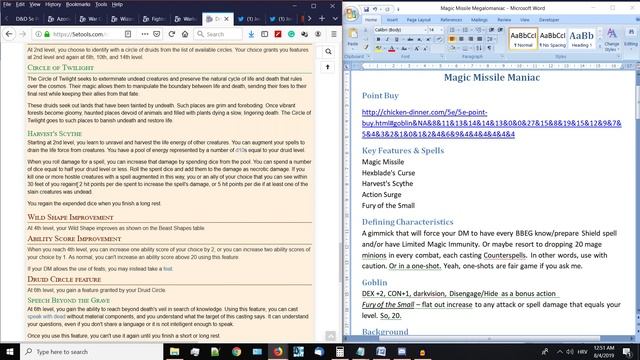Toggle subscript formatting in Word
Image resolution: width=640 pixels, height=360 pixels.
tap(419, 39)
